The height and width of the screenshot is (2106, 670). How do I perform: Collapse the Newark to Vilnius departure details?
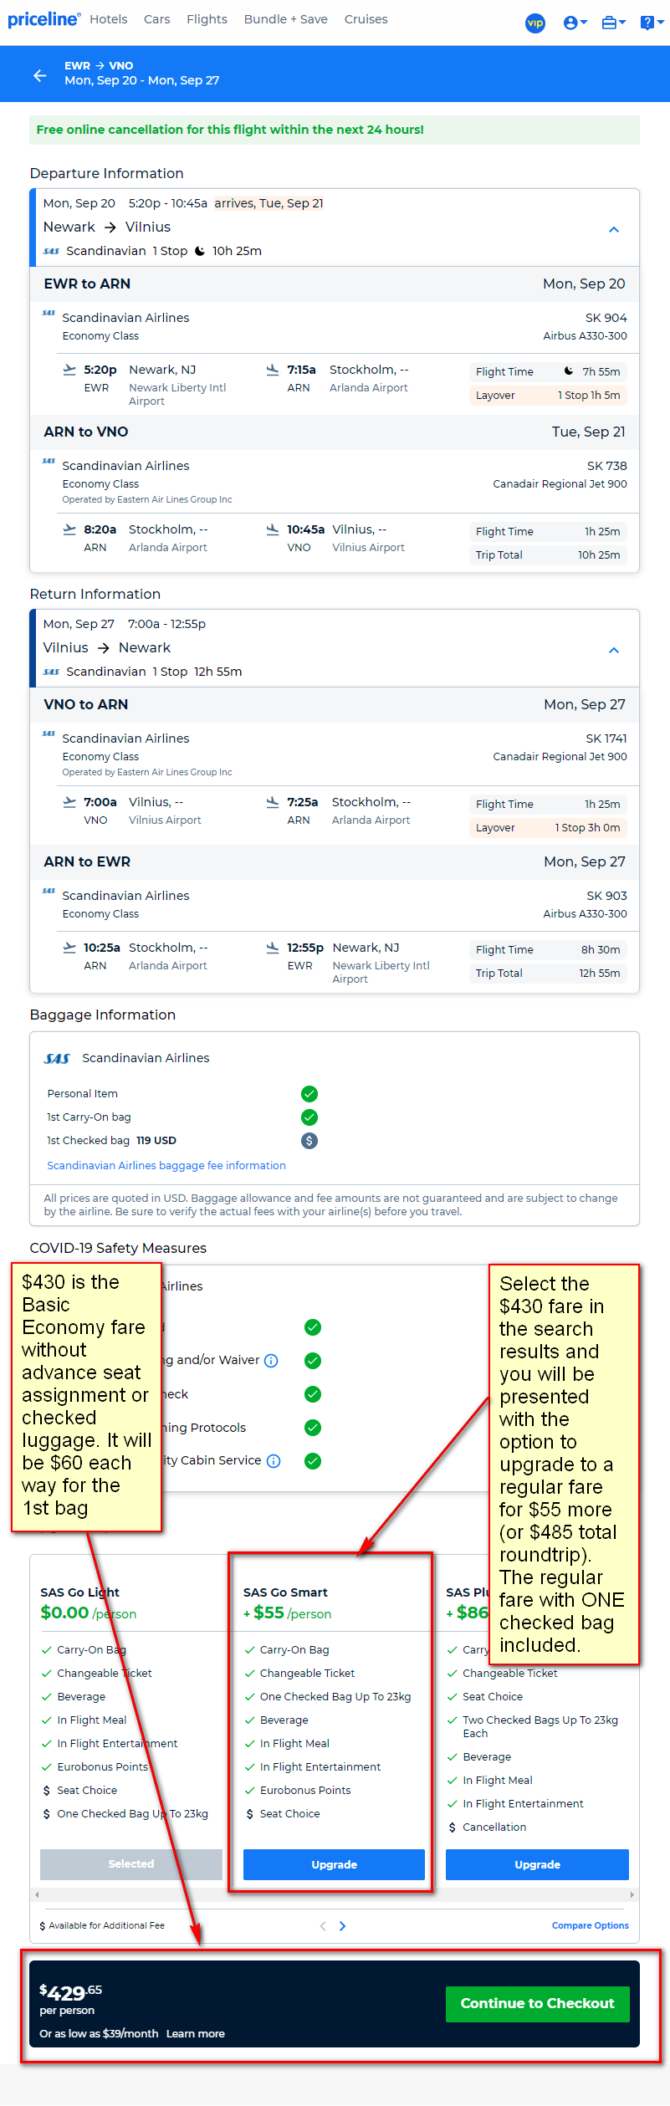pos(614,229)
